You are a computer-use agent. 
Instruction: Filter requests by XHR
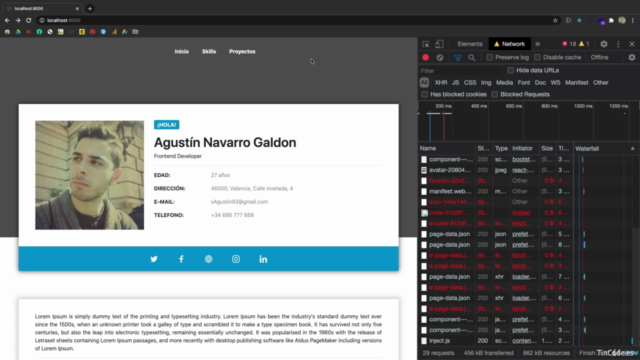pos(441,82)
